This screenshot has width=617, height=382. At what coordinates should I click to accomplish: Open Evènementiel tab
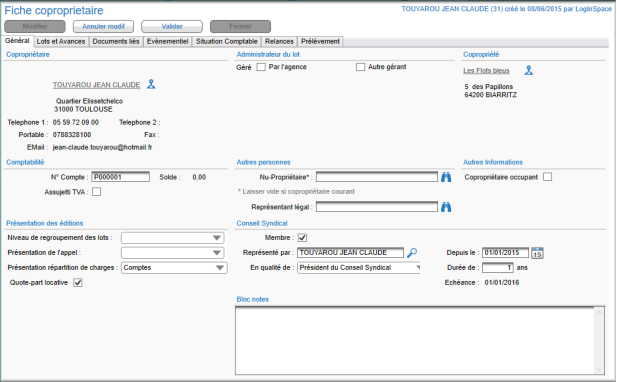(168, 41)
